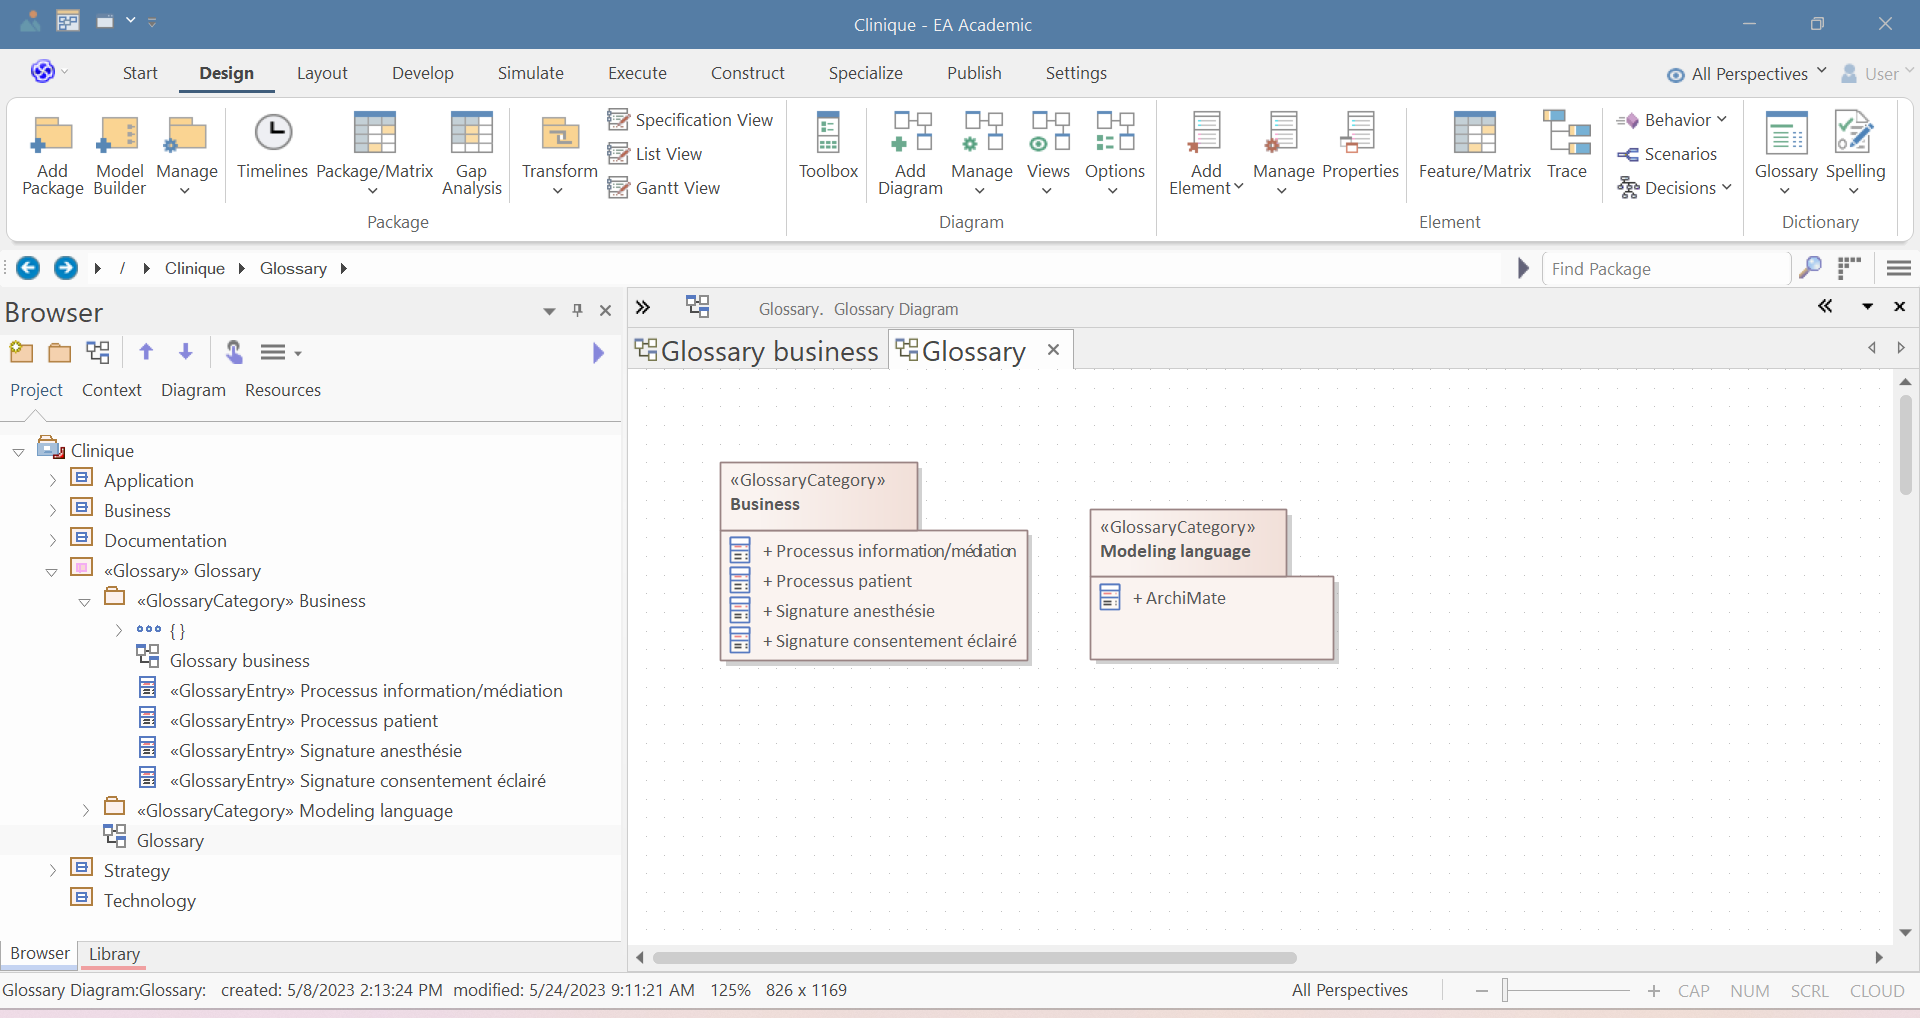1920x1018 pixels.
Task: Collapse GlossaryCategory Business node
Action: 85,602
